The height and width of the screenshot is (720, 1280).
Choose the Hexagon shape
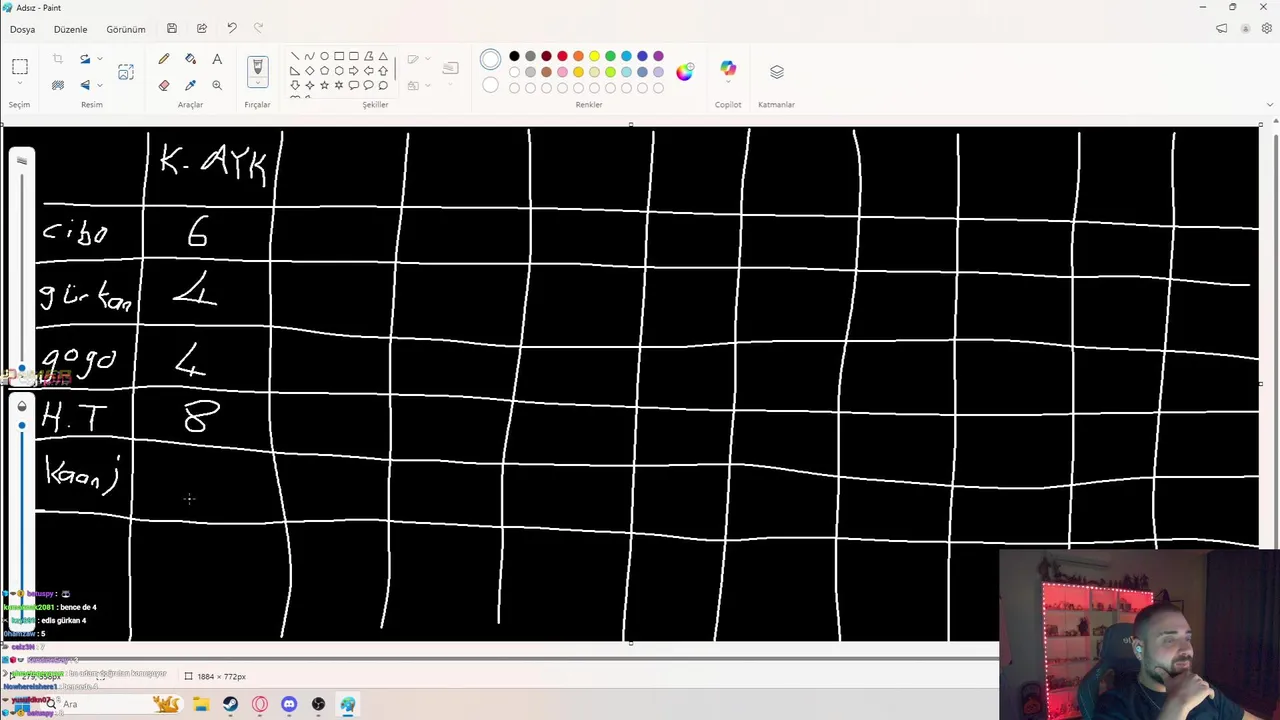point(339,71)
